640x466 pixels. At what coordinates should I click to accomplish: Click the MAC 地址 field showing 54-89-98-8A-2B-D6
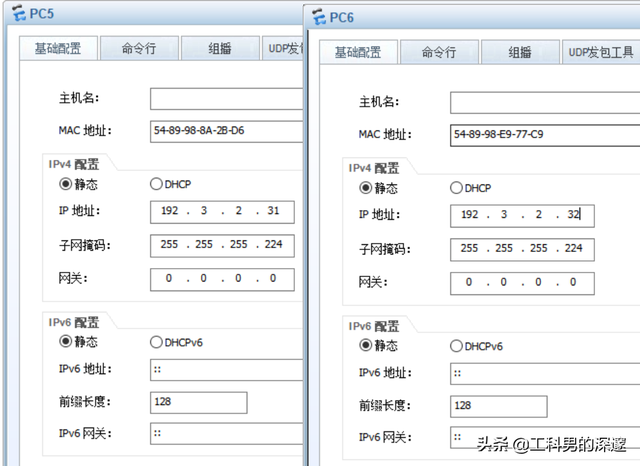227,131
